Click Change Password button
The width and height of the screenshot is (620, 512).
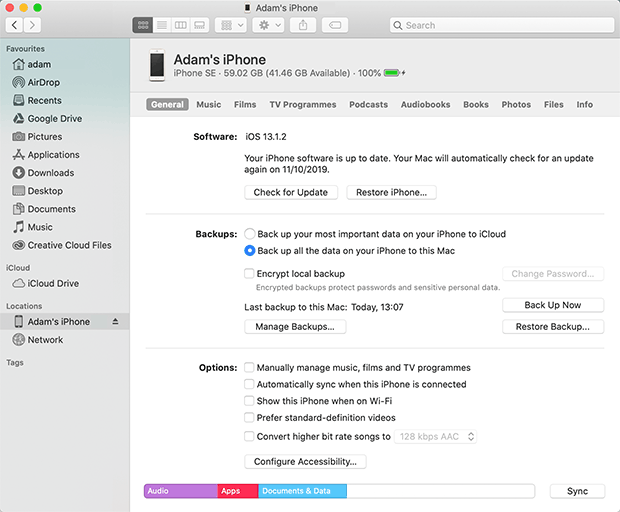pos(553,274)
